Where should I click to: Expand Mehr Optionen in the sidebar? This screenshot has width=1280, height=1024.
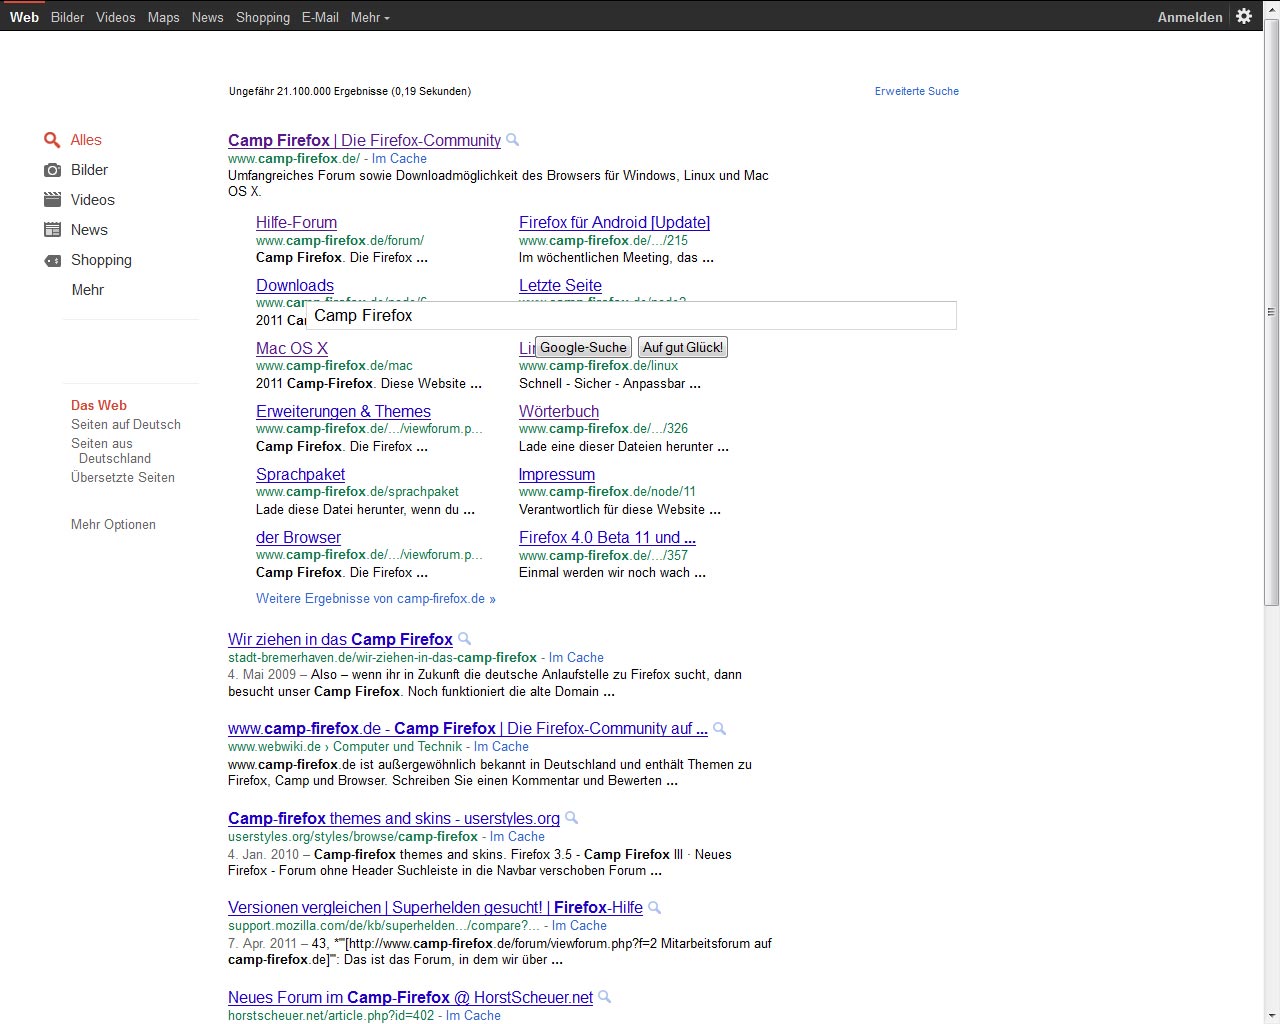113,524
